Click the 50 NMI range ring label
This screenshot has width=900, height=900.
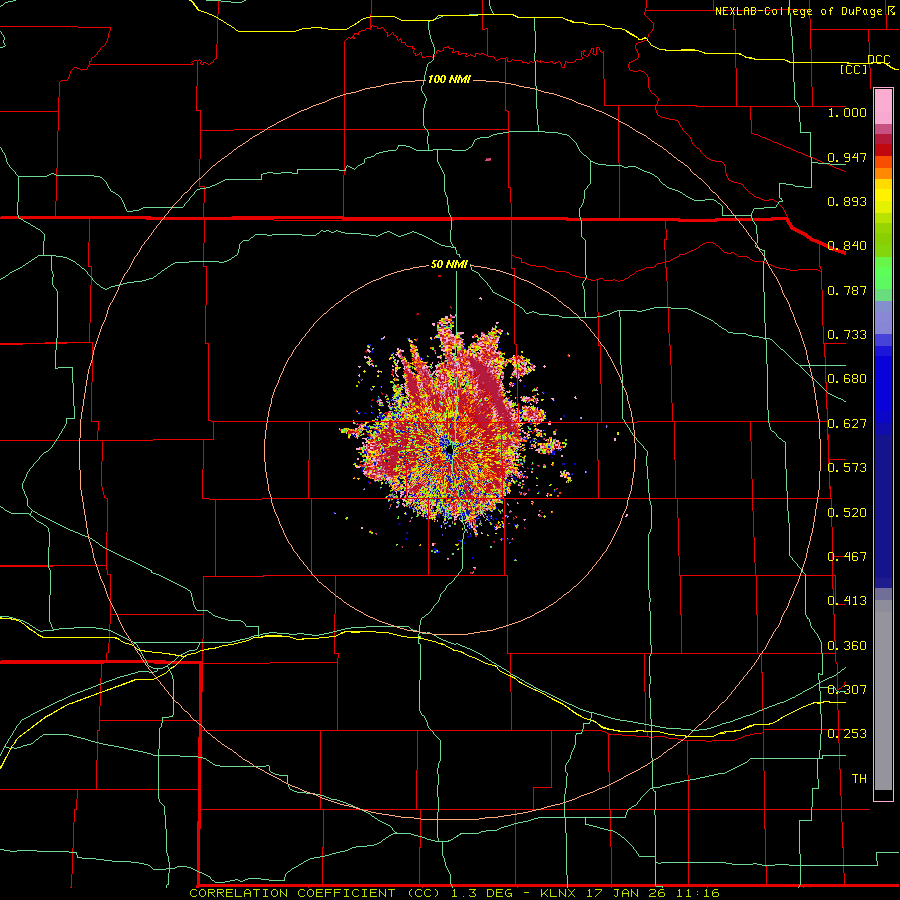449,264
